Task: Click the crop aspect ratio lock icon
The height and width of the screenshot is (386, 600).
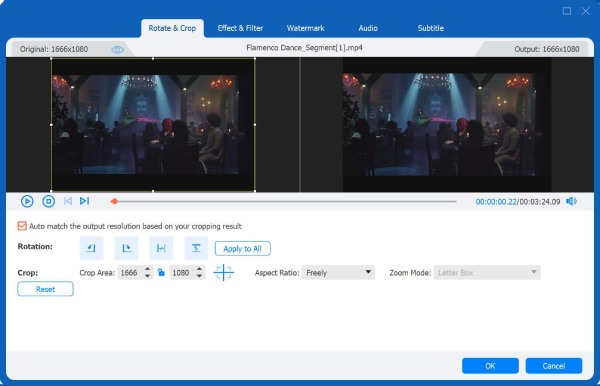Action: point(161,272)
